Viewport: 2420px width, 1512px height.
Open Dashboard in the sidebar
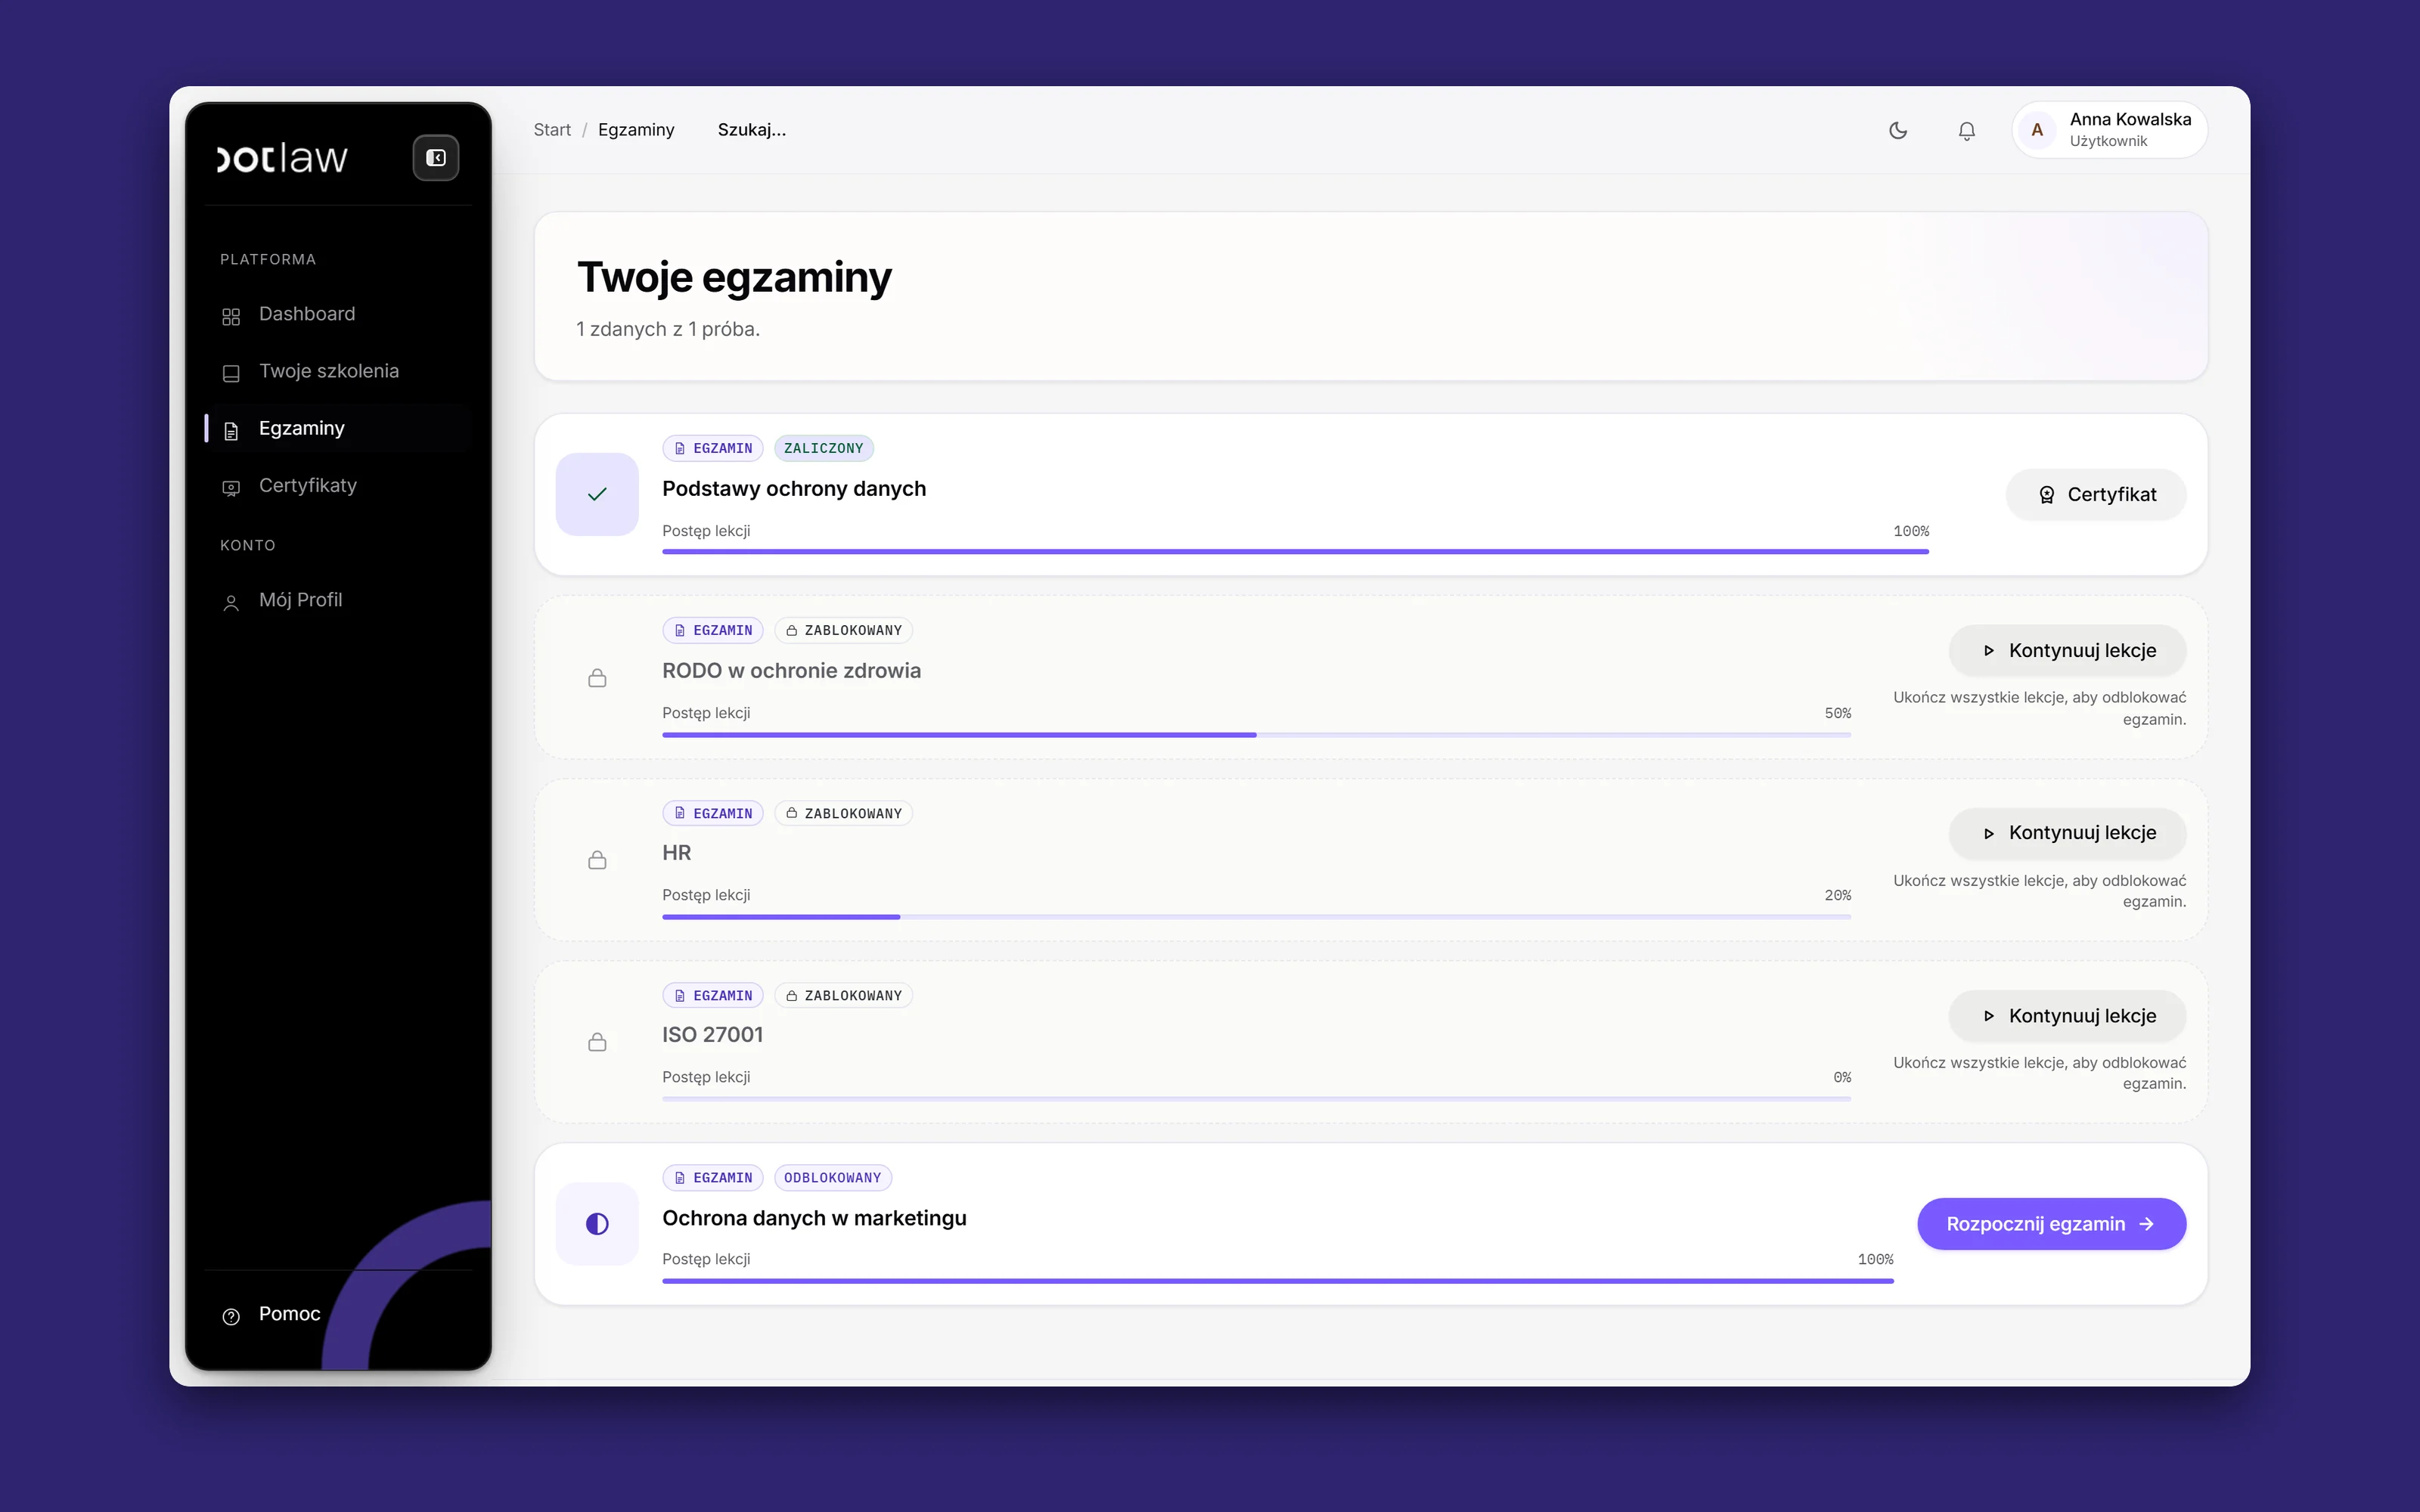338,314
